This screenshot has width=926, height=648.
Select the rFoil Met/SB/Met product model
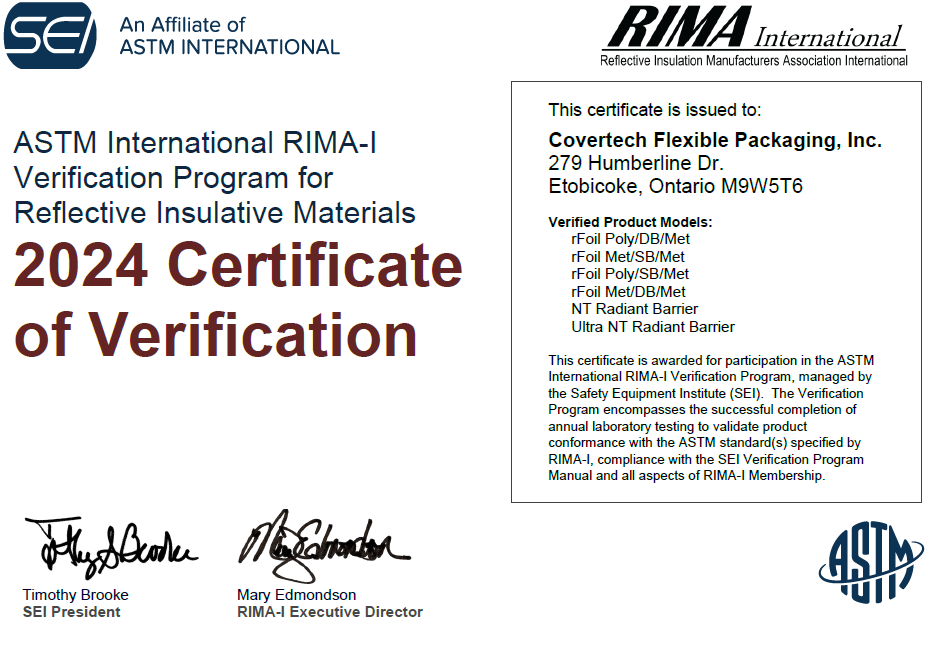[628, 256]
